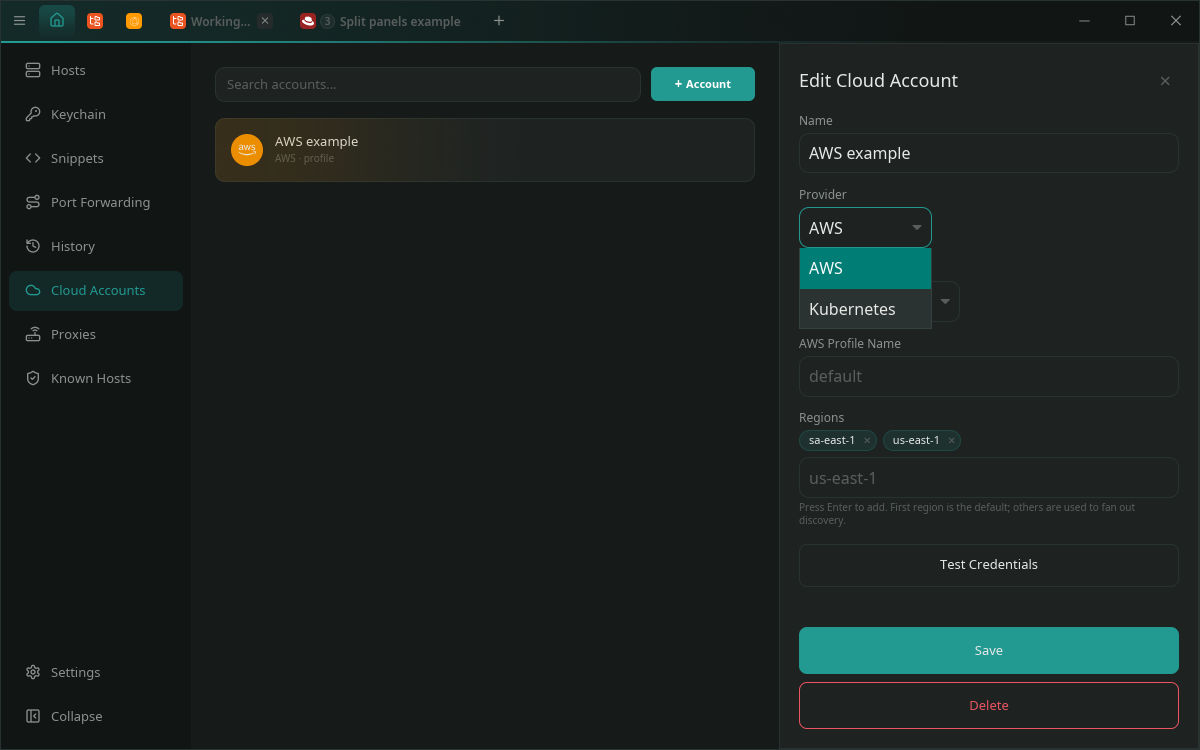The height and width of the screenshot is (750, 1200).
Task: Open Settings in the sidebar
Action: (x=96, y=672)
